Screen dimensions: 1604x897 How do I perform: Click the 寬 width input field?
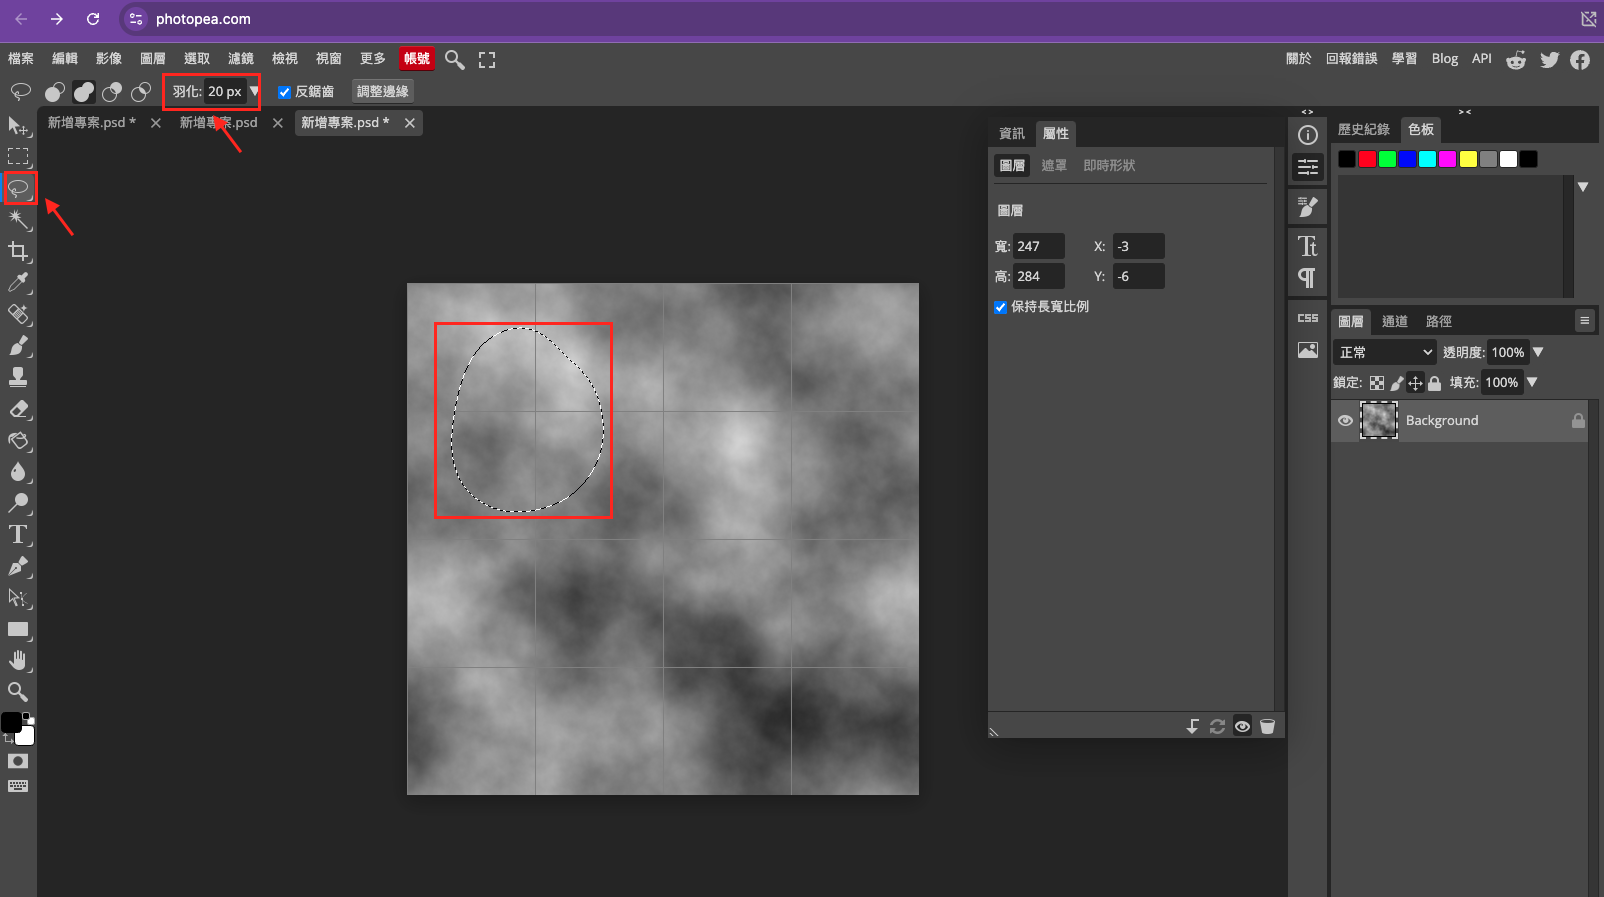tap(1039, 246)
